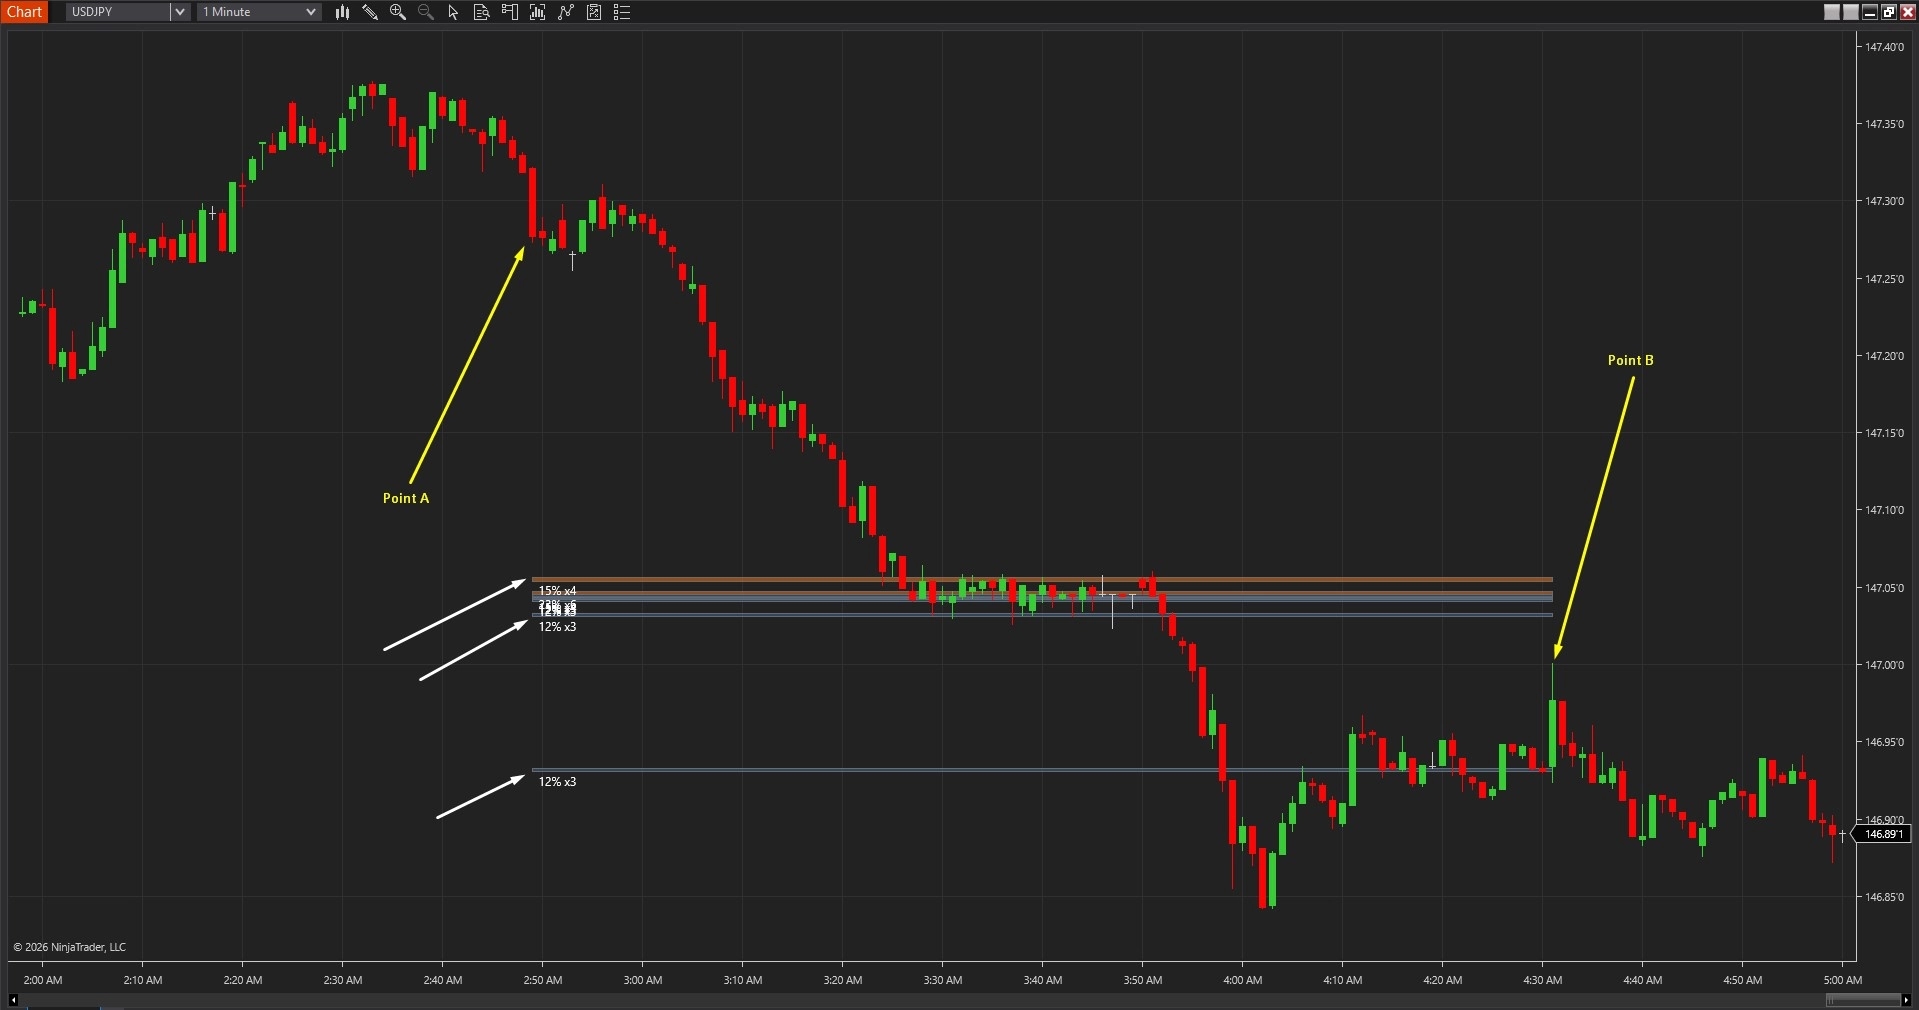Click the zoom in magnifier icon
The height and width of the screenshot is (1010, 1919).
(x=398, y=12)
